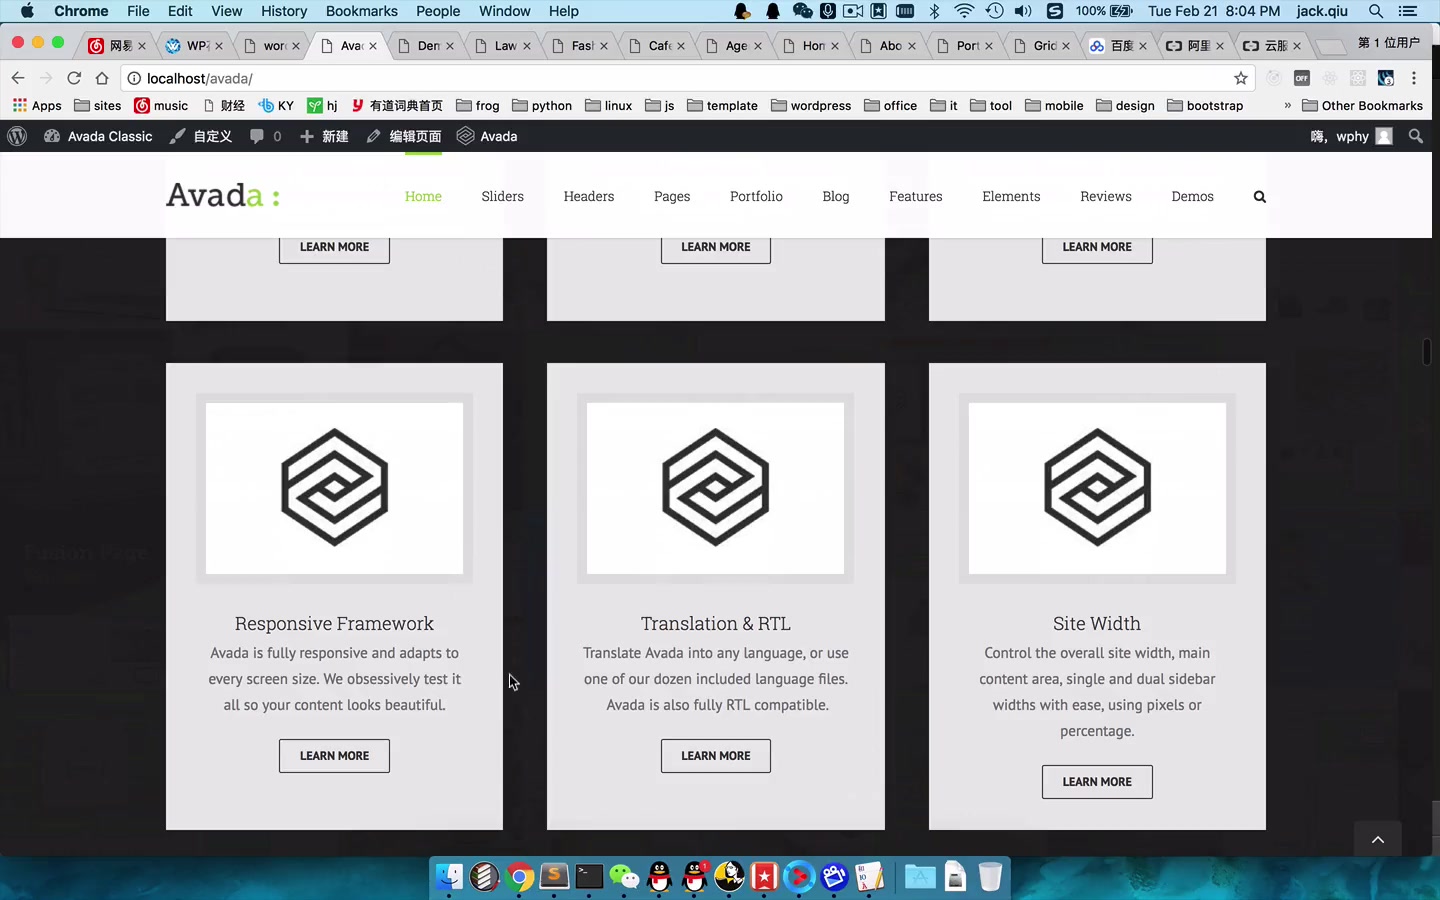Open Spotlight search in menu bar
Viewport: 1440px width, 900px height.
tap(1376, 11)
